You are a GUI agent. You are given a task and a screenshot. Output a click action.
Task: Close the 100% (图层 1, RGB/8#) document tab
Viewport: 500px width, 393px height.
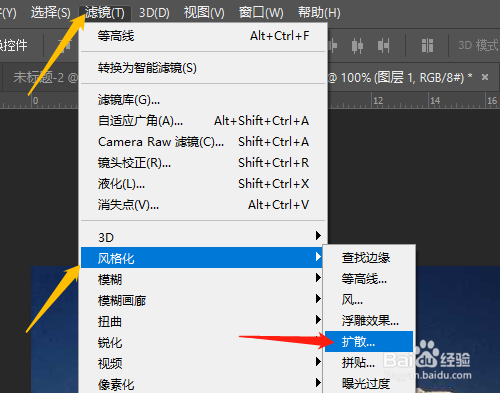(485, 77)
